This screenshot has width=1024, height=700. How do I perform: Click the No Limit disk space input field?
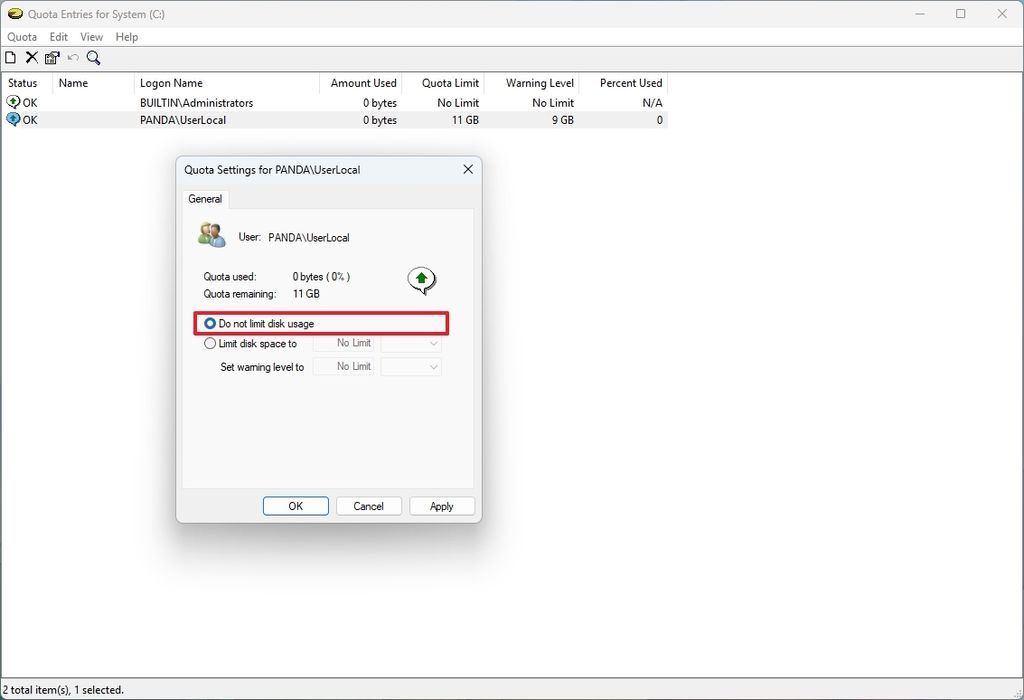click(344, 343)
